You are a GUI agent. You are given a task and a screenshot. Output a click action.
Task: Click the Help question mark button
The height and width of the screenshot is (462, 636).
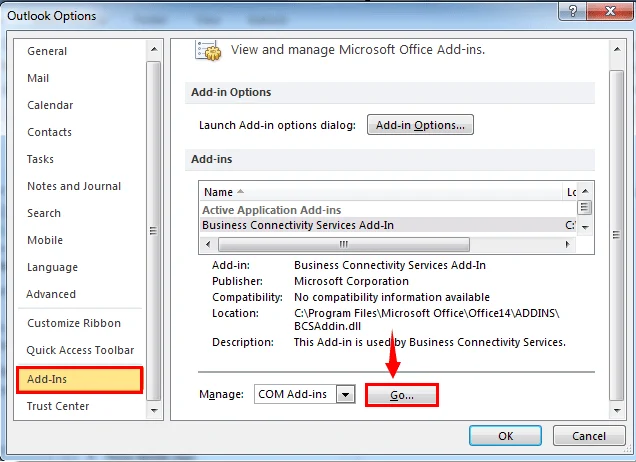click(x=572, y=11)
